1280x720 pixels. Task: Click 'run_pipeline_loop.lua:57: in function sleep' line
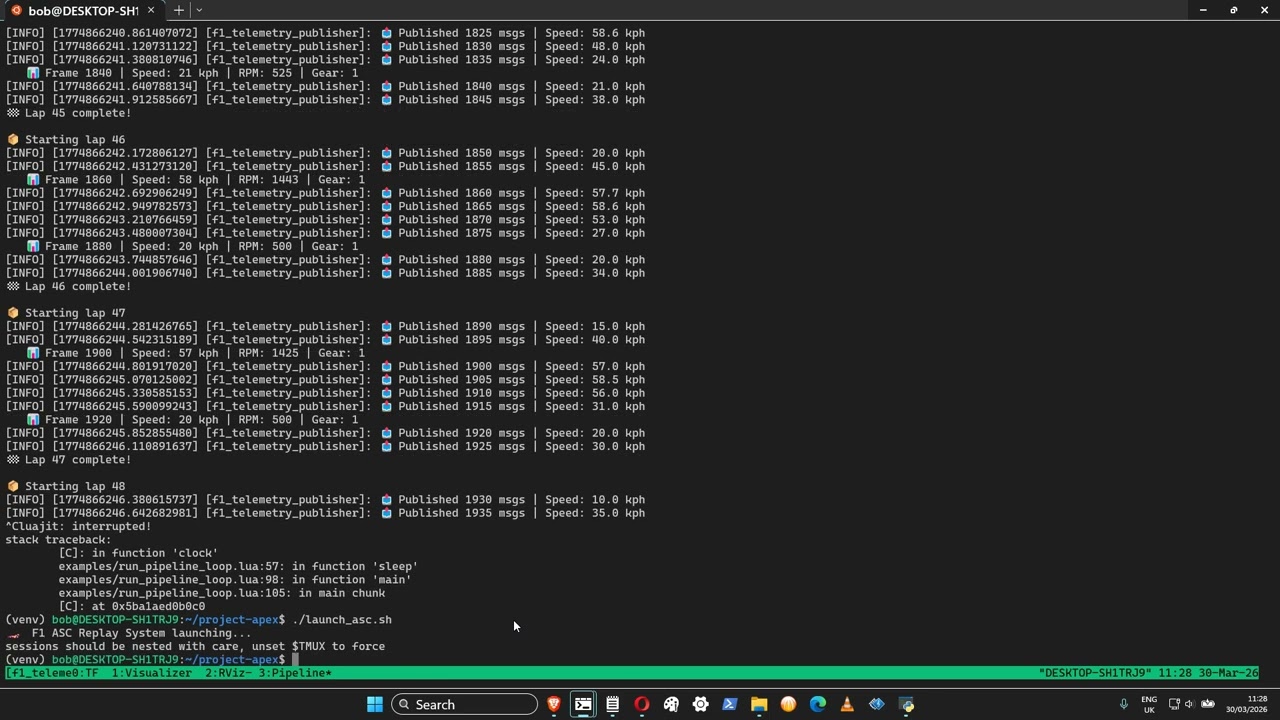pyautogui.click(x=238, y=566)
